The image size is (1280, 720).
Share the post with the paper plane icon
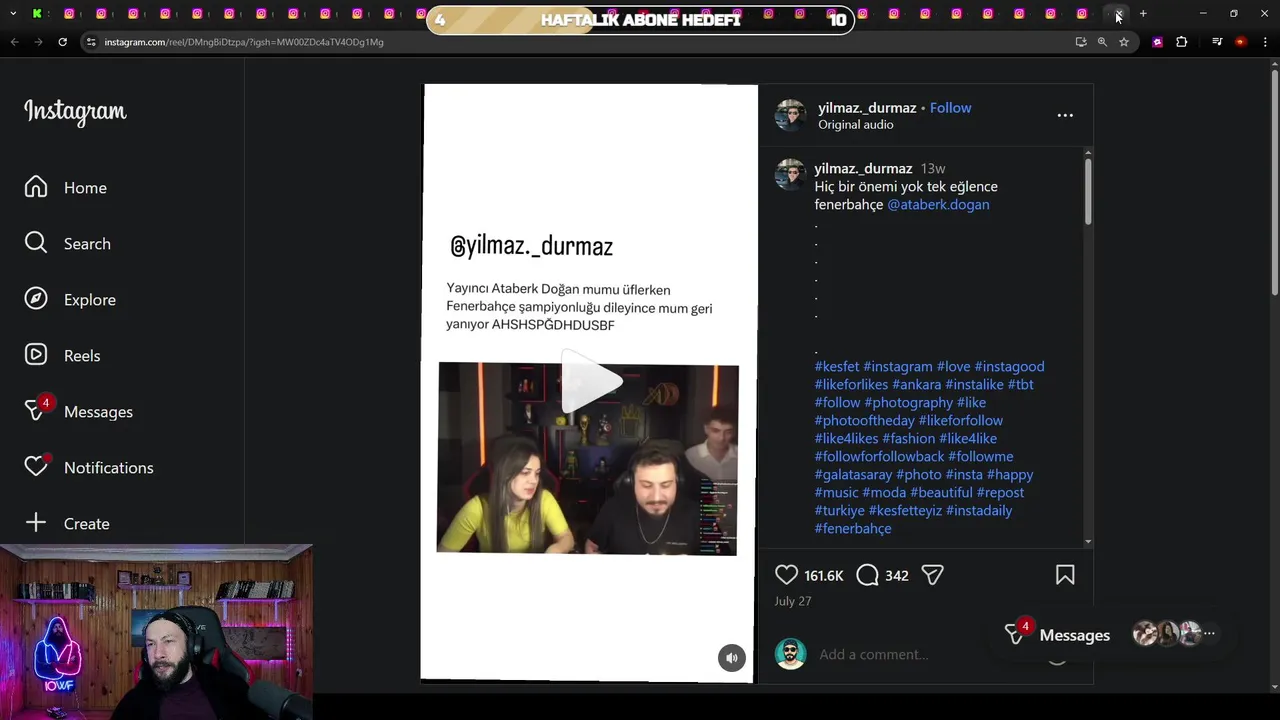pos(933,575)
